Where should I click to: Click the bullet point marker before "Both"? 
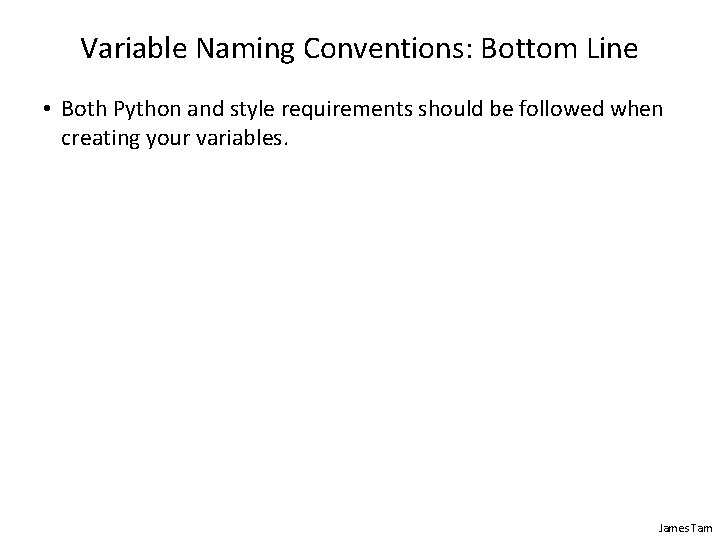click(46, 109)
